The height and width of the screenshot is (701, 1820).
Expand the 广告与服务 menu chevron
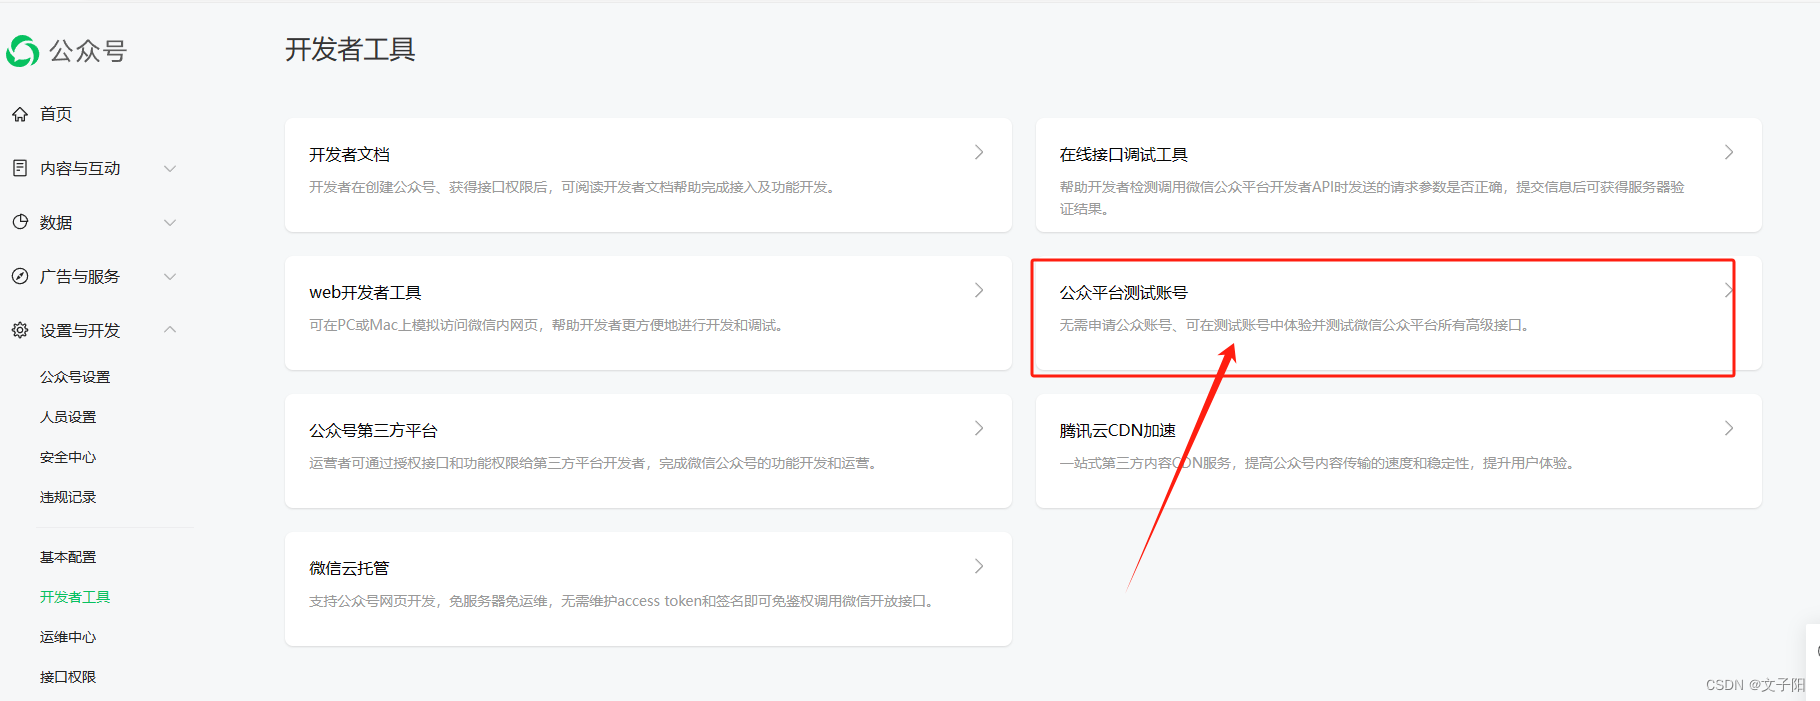(x=170, y=276)
